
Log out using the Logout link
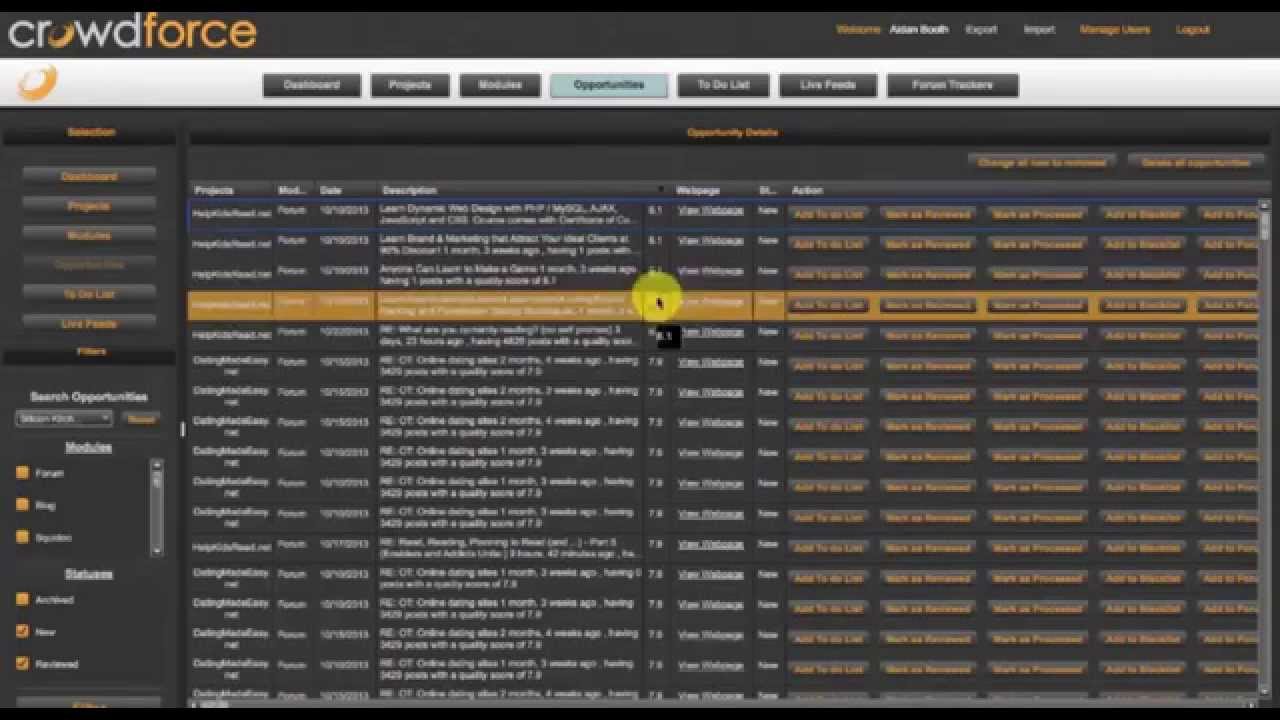tap(1193, 30)
